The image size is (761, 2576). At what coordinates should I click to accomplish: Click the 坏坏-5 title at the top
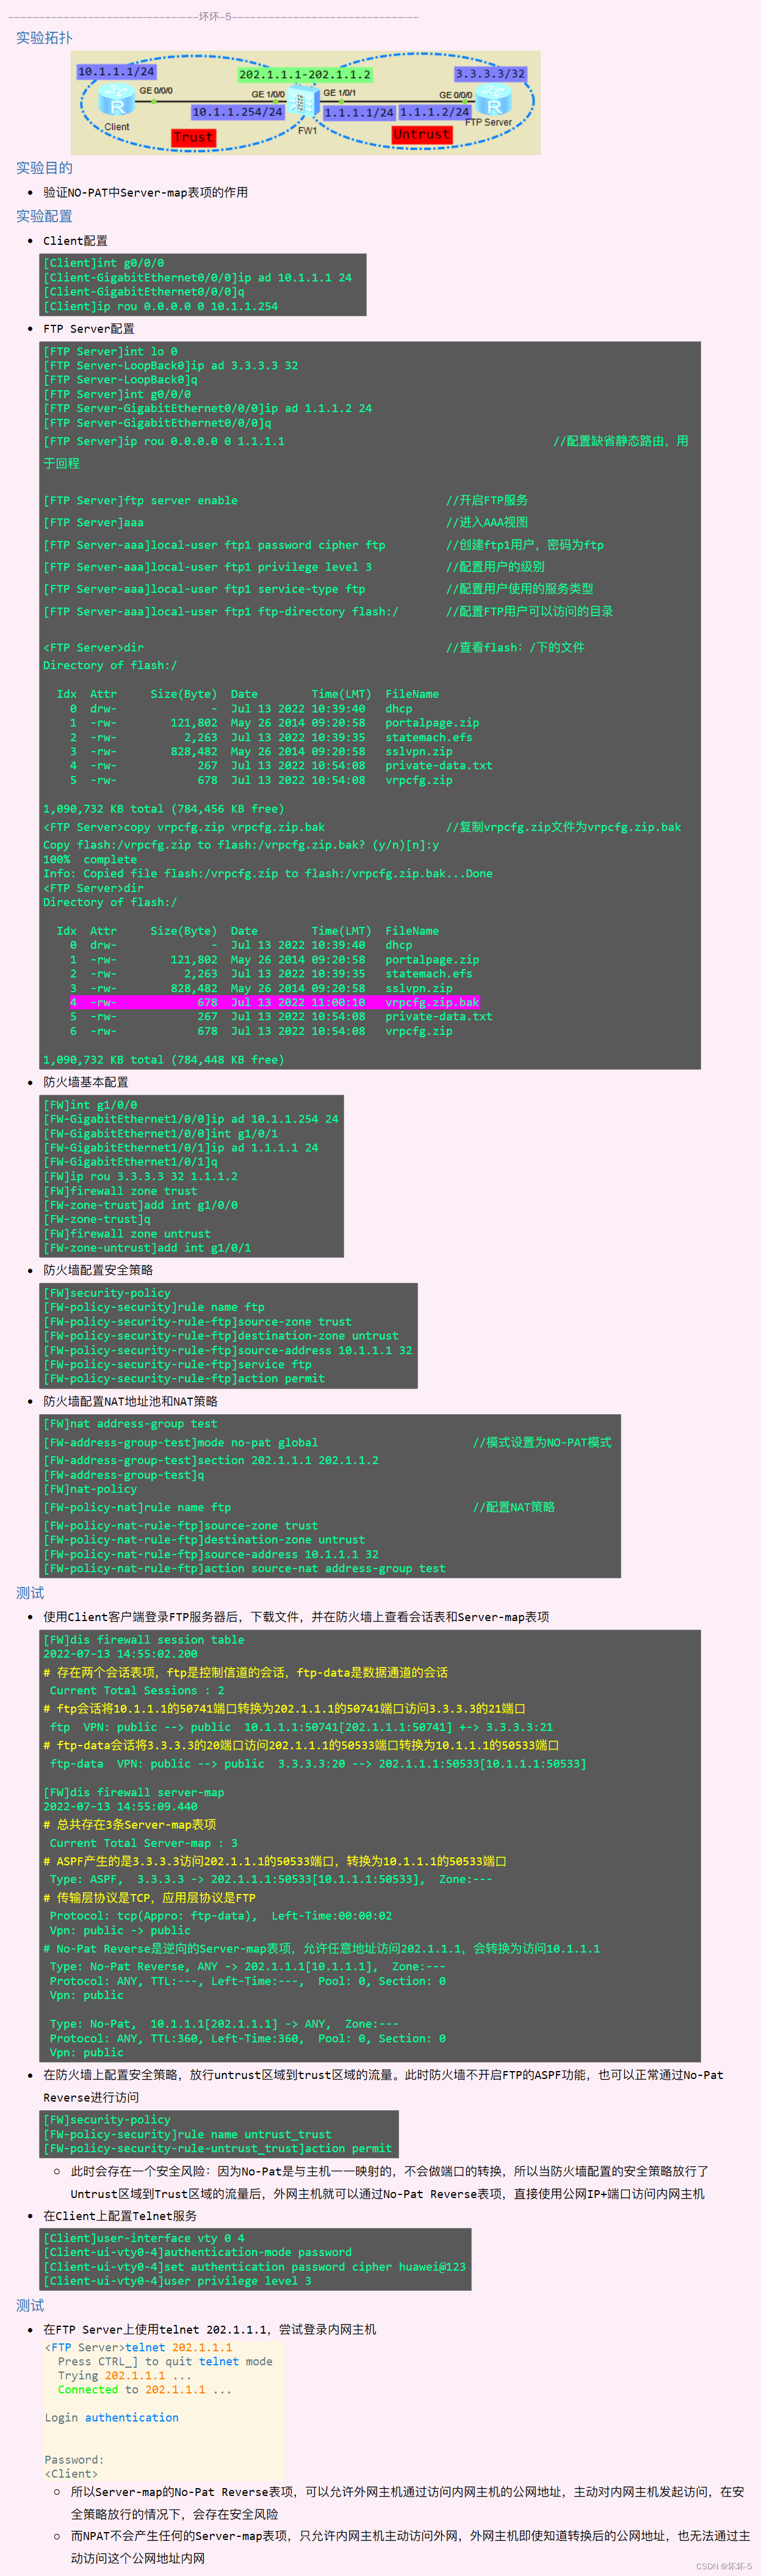coord(215,16)
